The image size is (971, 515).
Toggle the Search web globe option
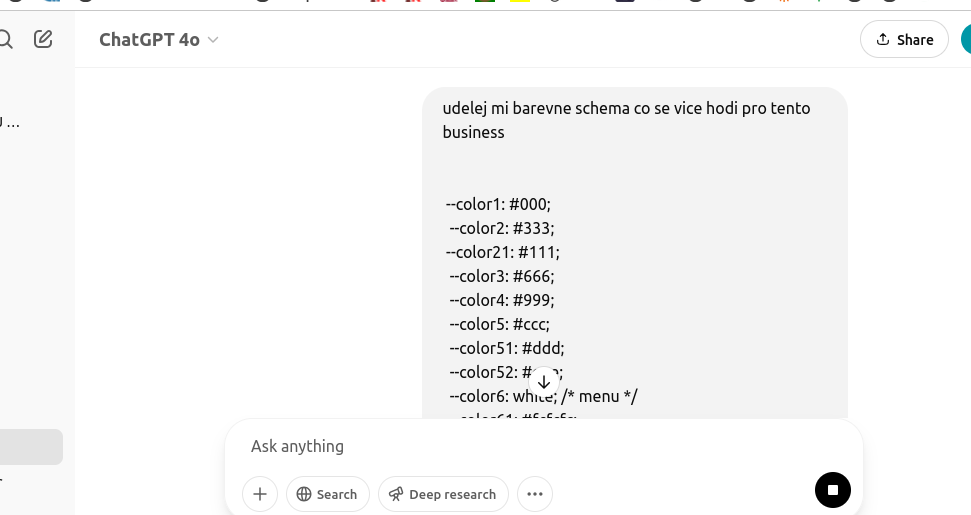pos(328,494)
